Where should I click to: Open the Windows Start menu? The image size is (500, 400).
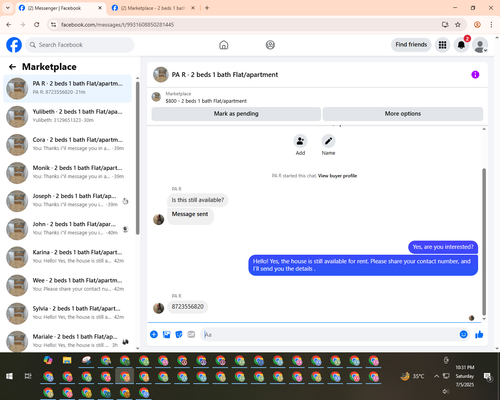tap(9, 376)
